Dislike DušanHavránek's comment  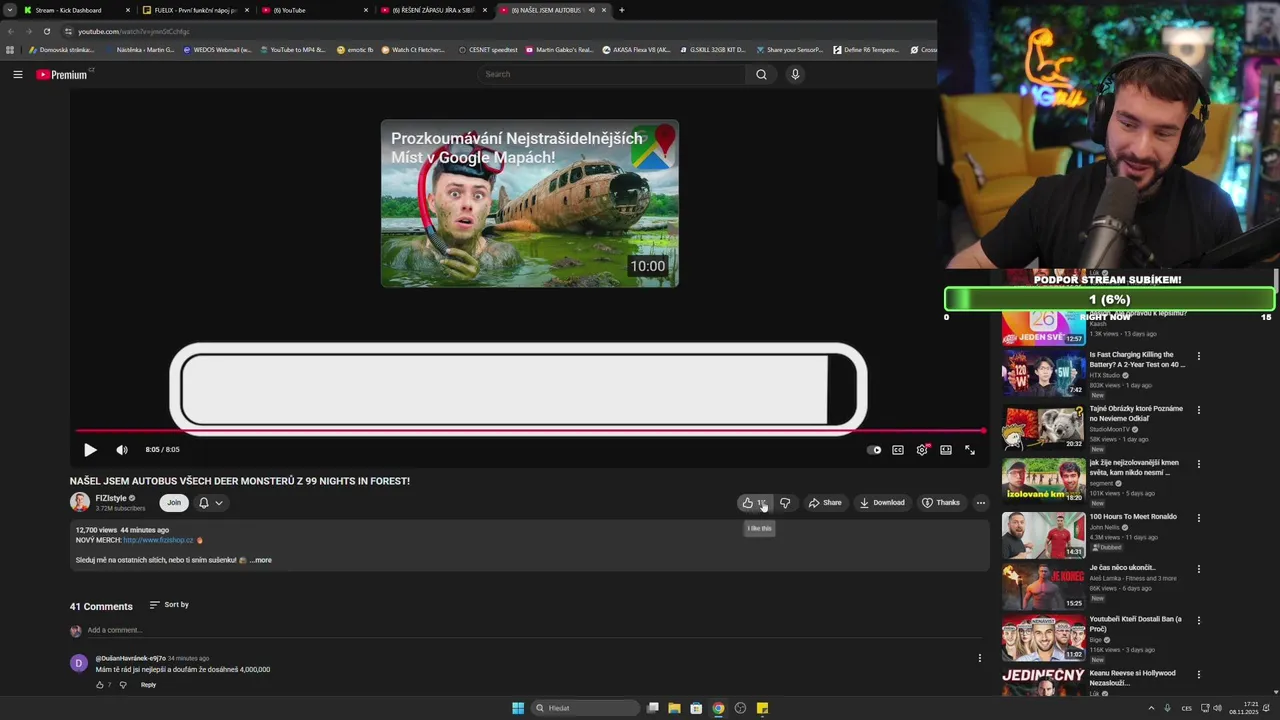tap(123, 685)
